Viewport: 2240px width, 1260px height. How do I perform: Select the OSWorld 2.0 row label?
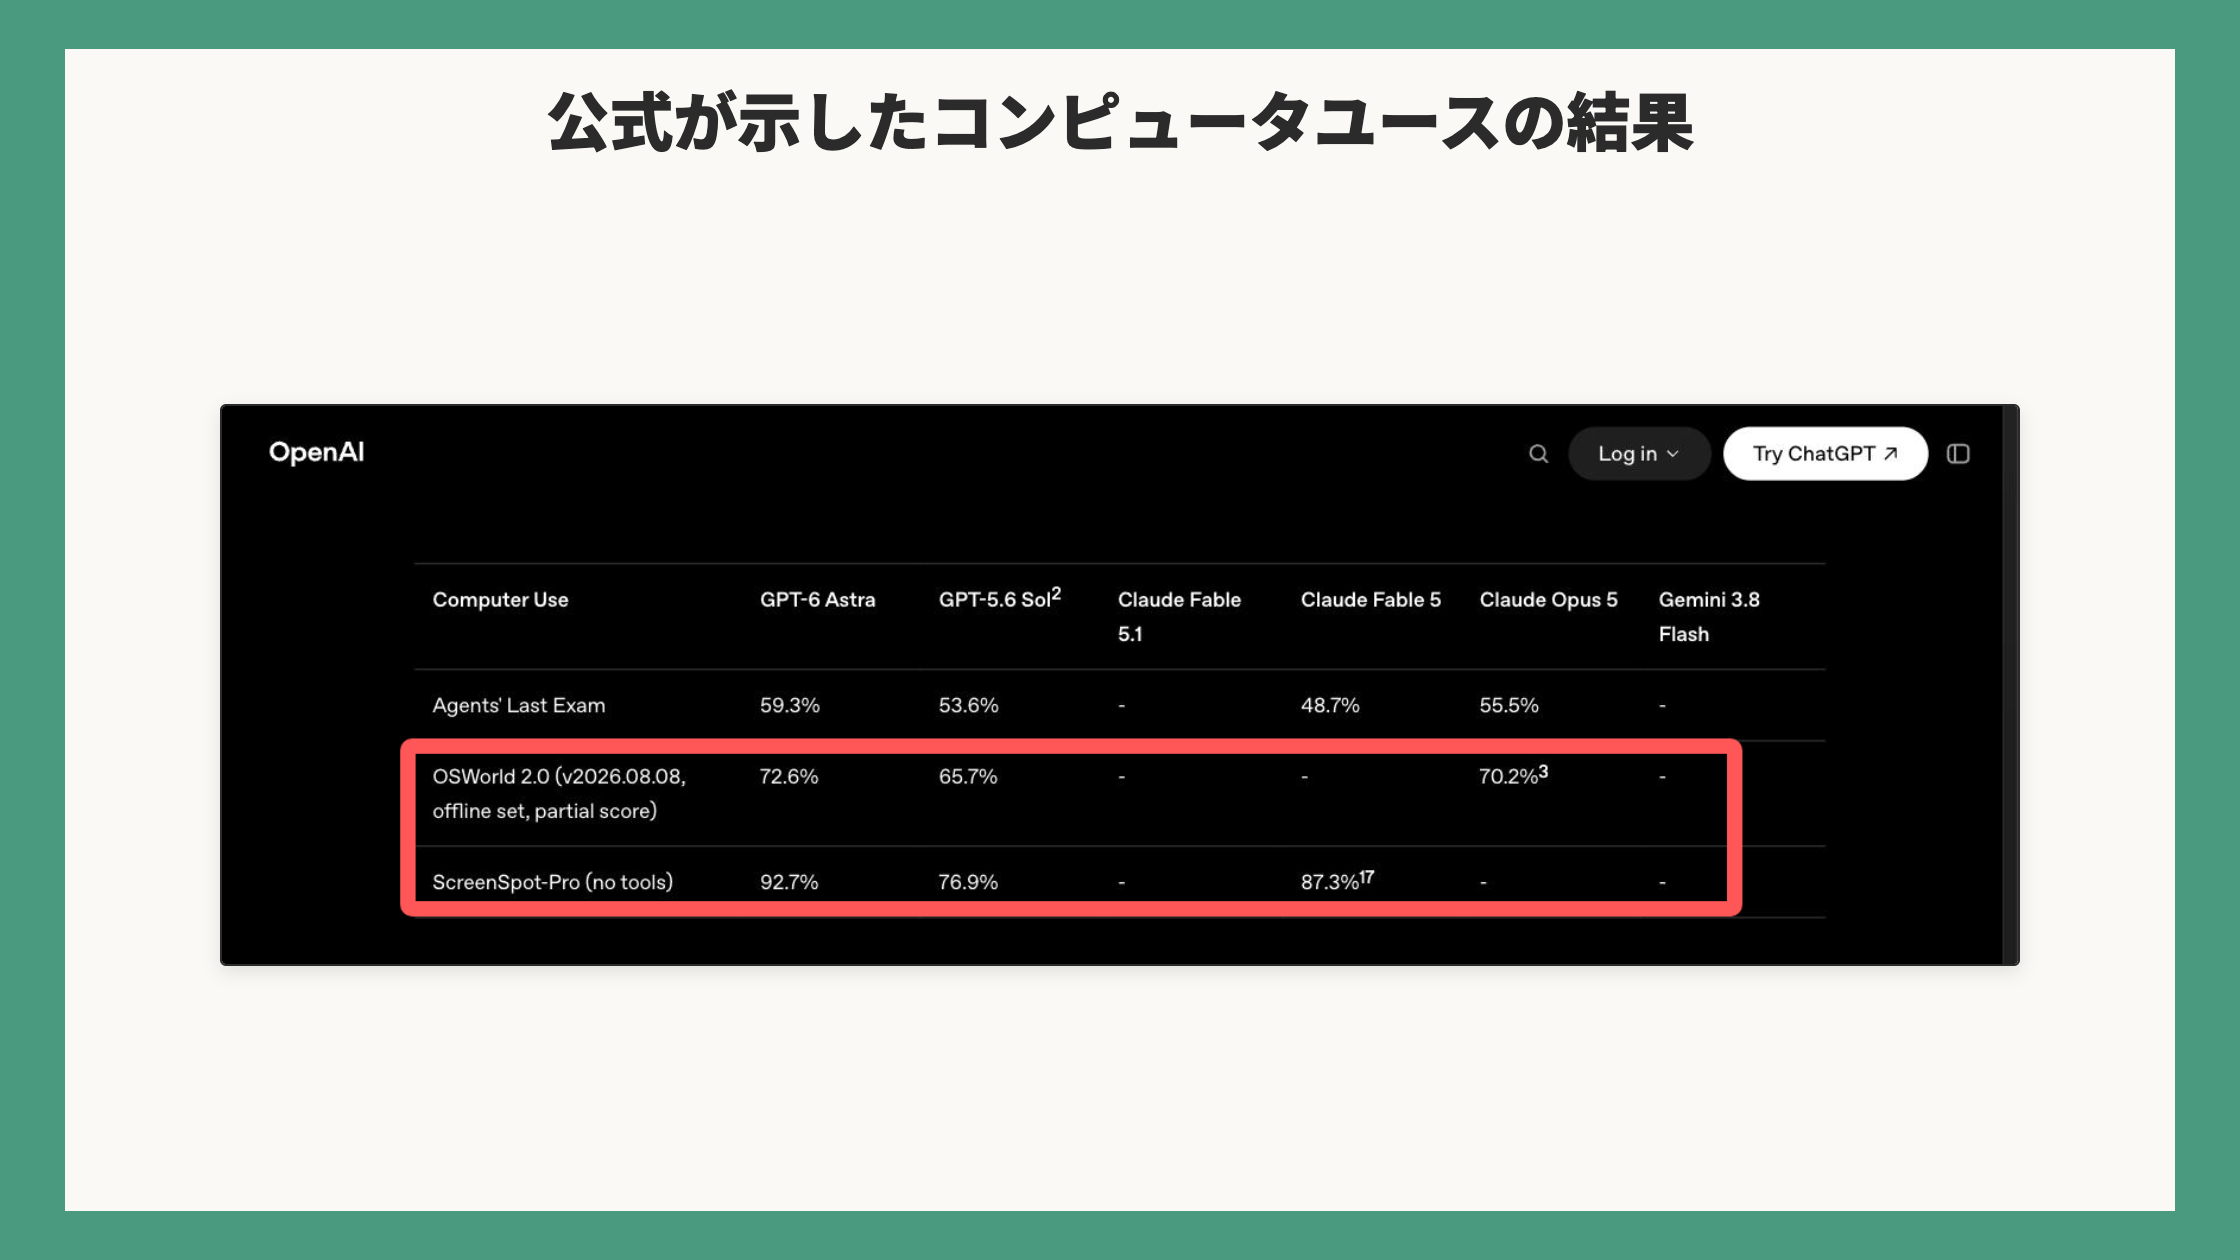559,794
